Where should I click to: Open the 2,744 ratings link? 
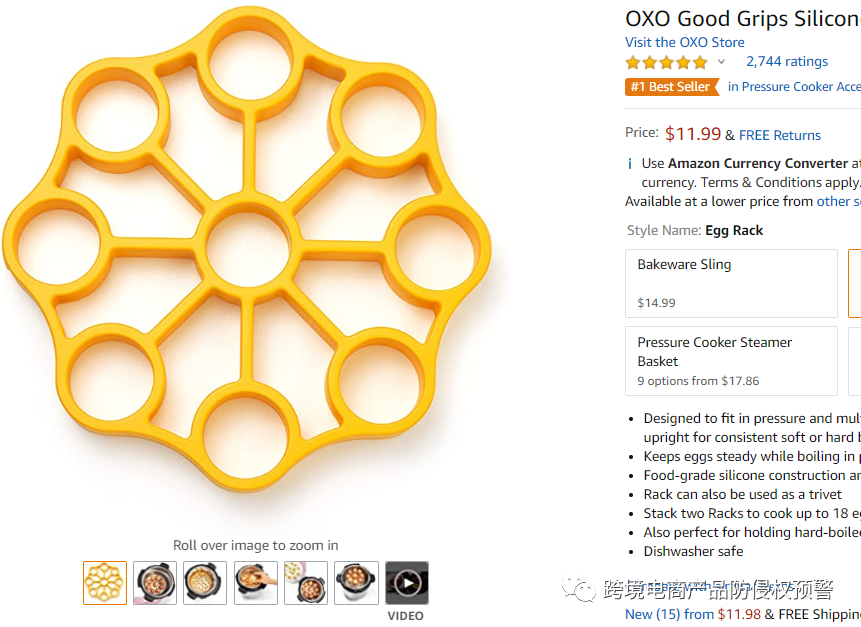point(787,61)
